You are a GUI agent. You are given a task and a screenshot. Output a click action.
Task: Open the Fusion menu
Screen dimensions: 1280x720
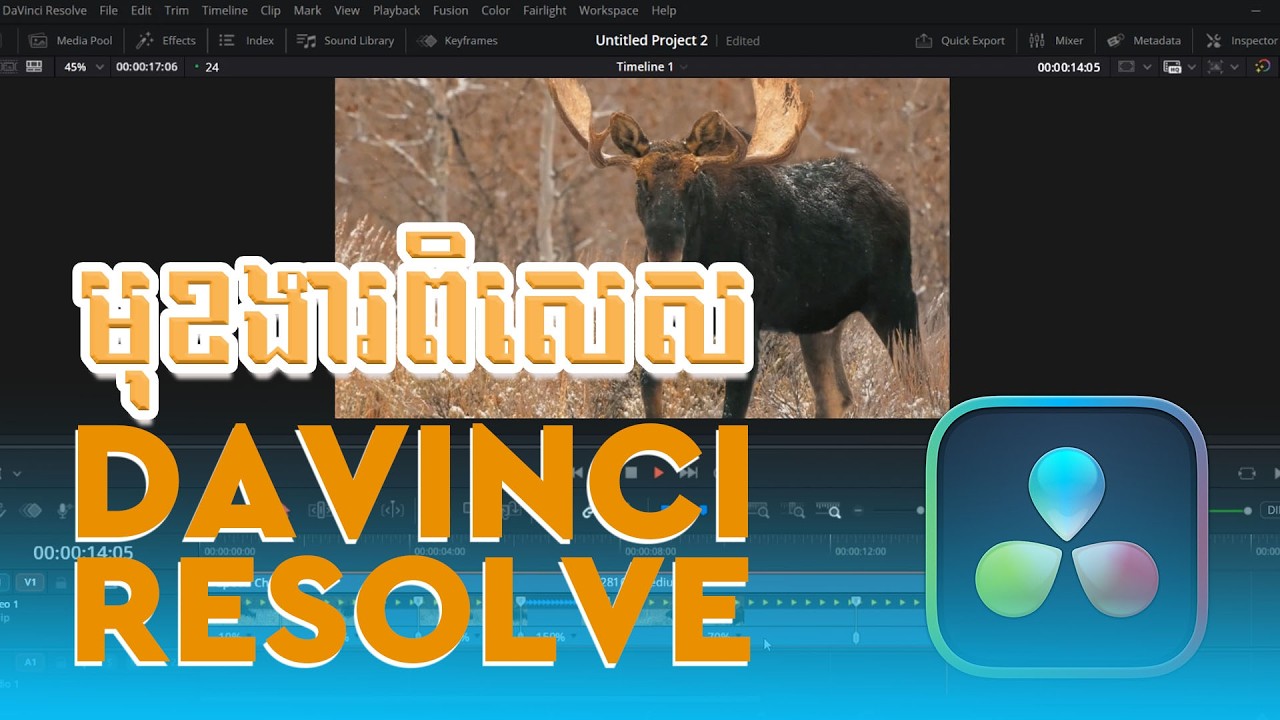point(450,10)
